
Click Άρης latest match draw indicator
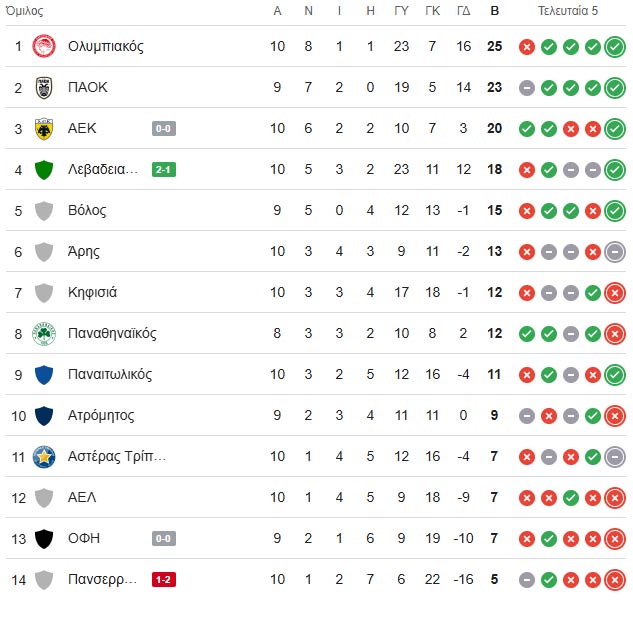tap(615, 251)
